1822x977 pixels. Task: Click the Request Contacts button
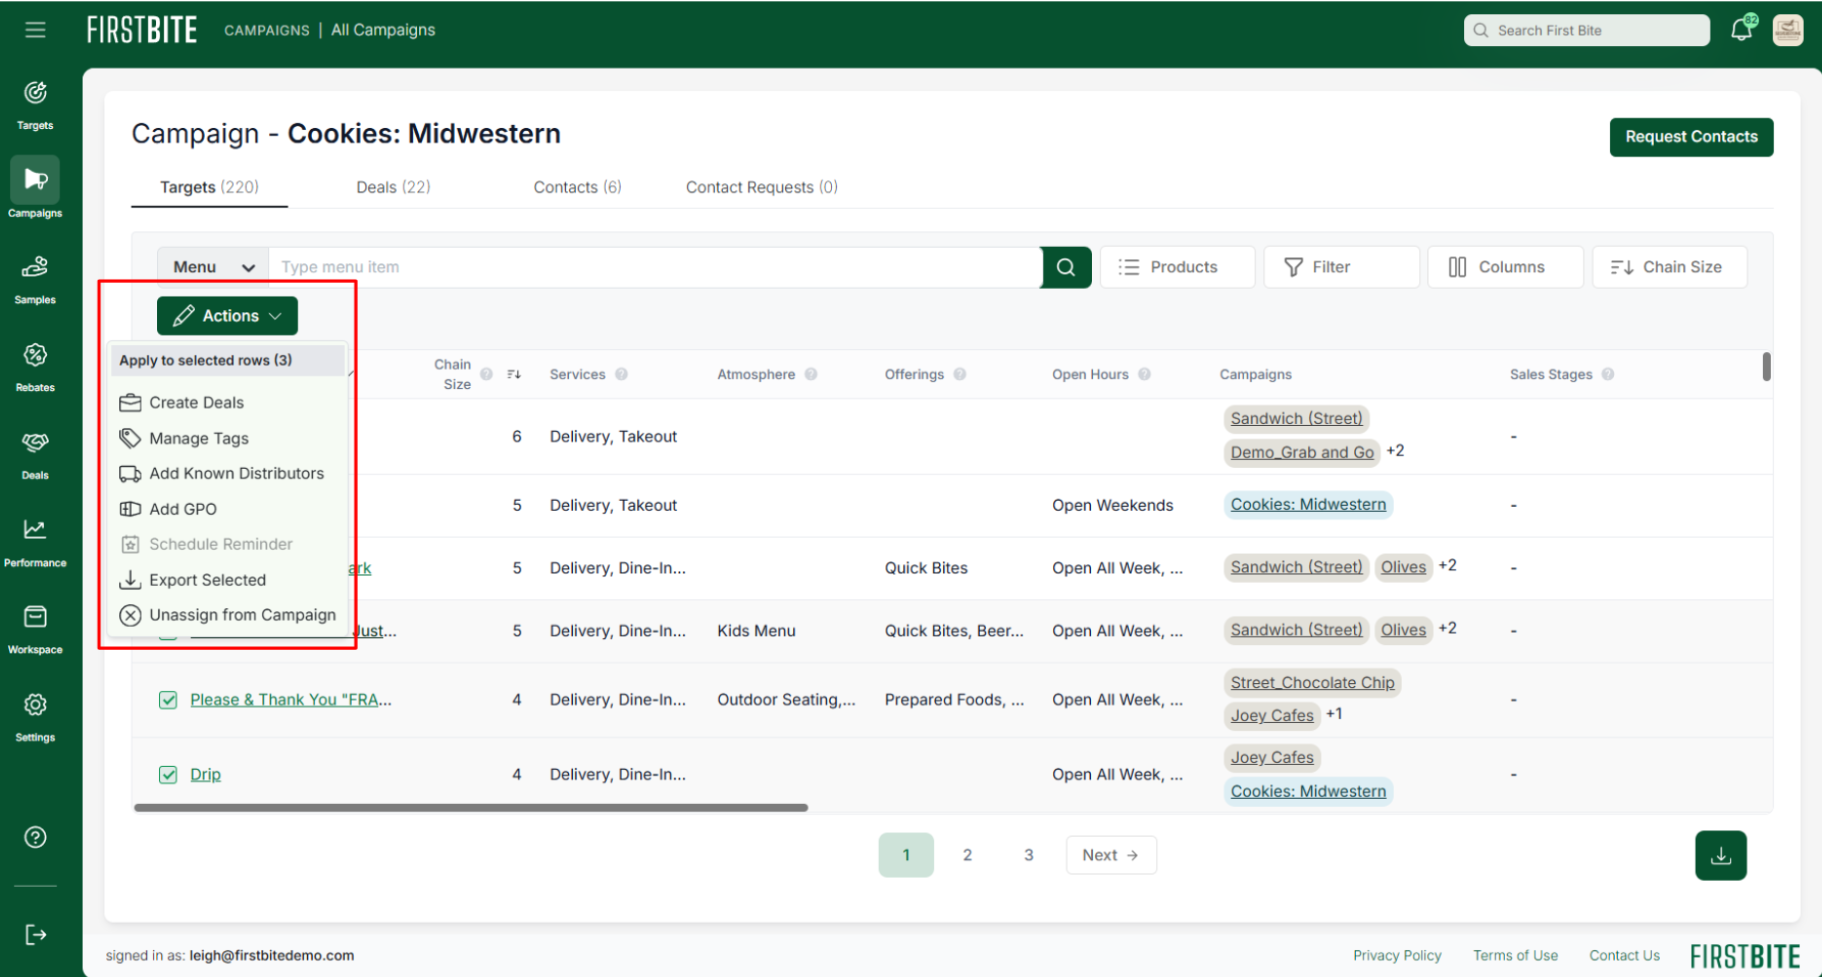[1691, 137]
